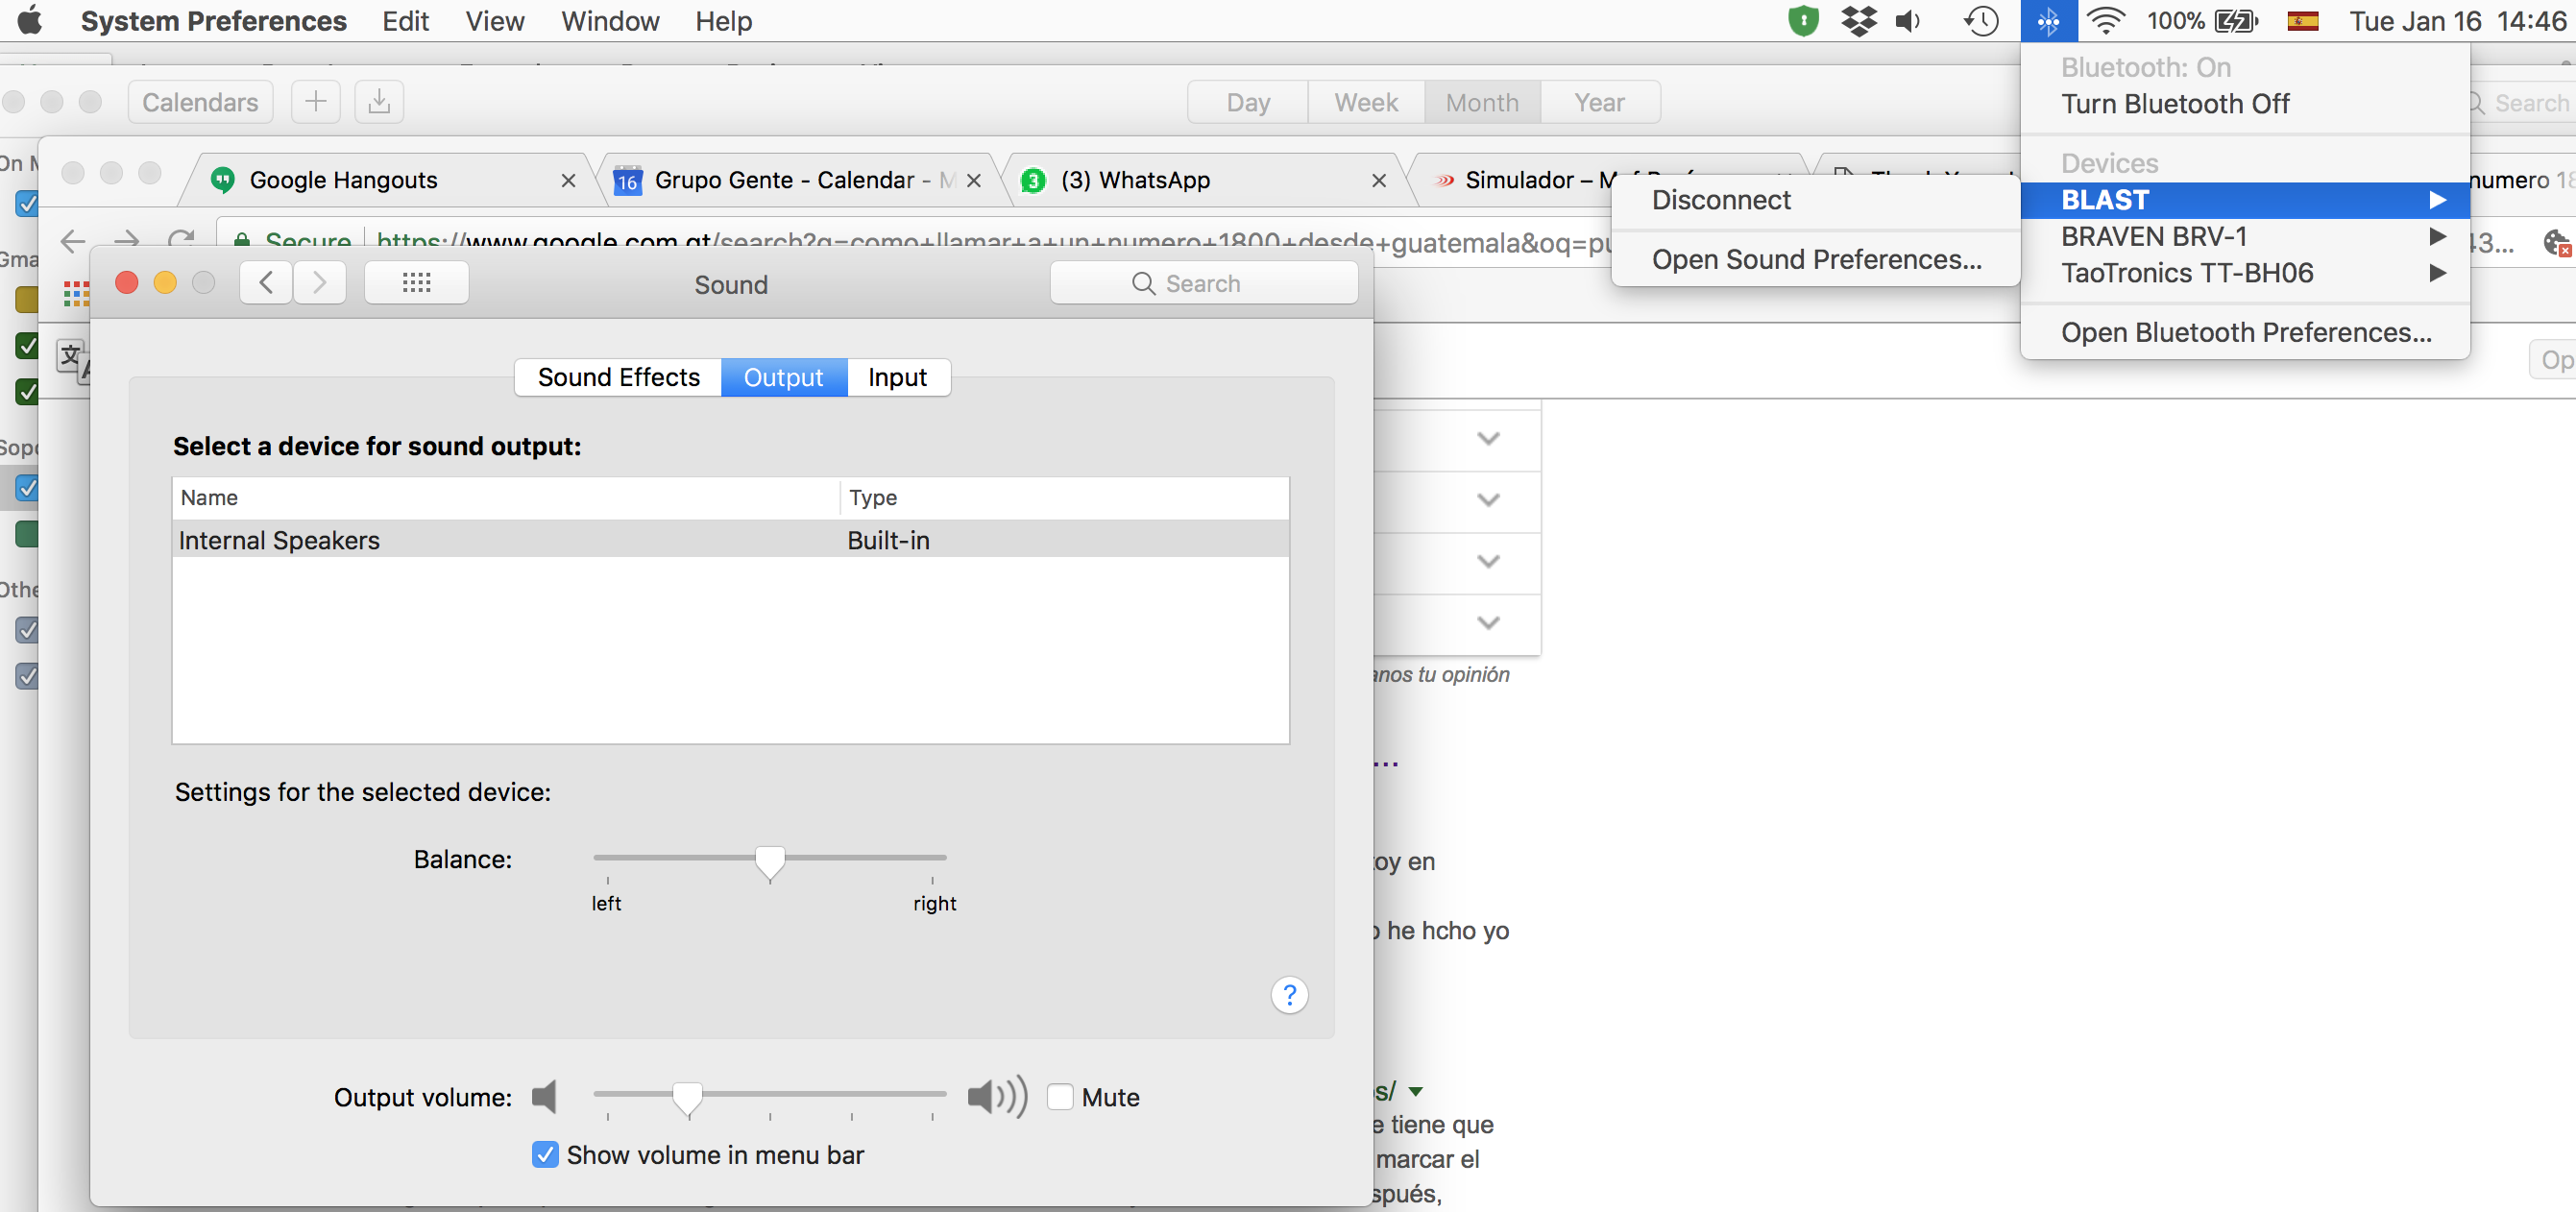Expand the first chevron on the webpage
2576x1212 pixels.
[1488, 438]
